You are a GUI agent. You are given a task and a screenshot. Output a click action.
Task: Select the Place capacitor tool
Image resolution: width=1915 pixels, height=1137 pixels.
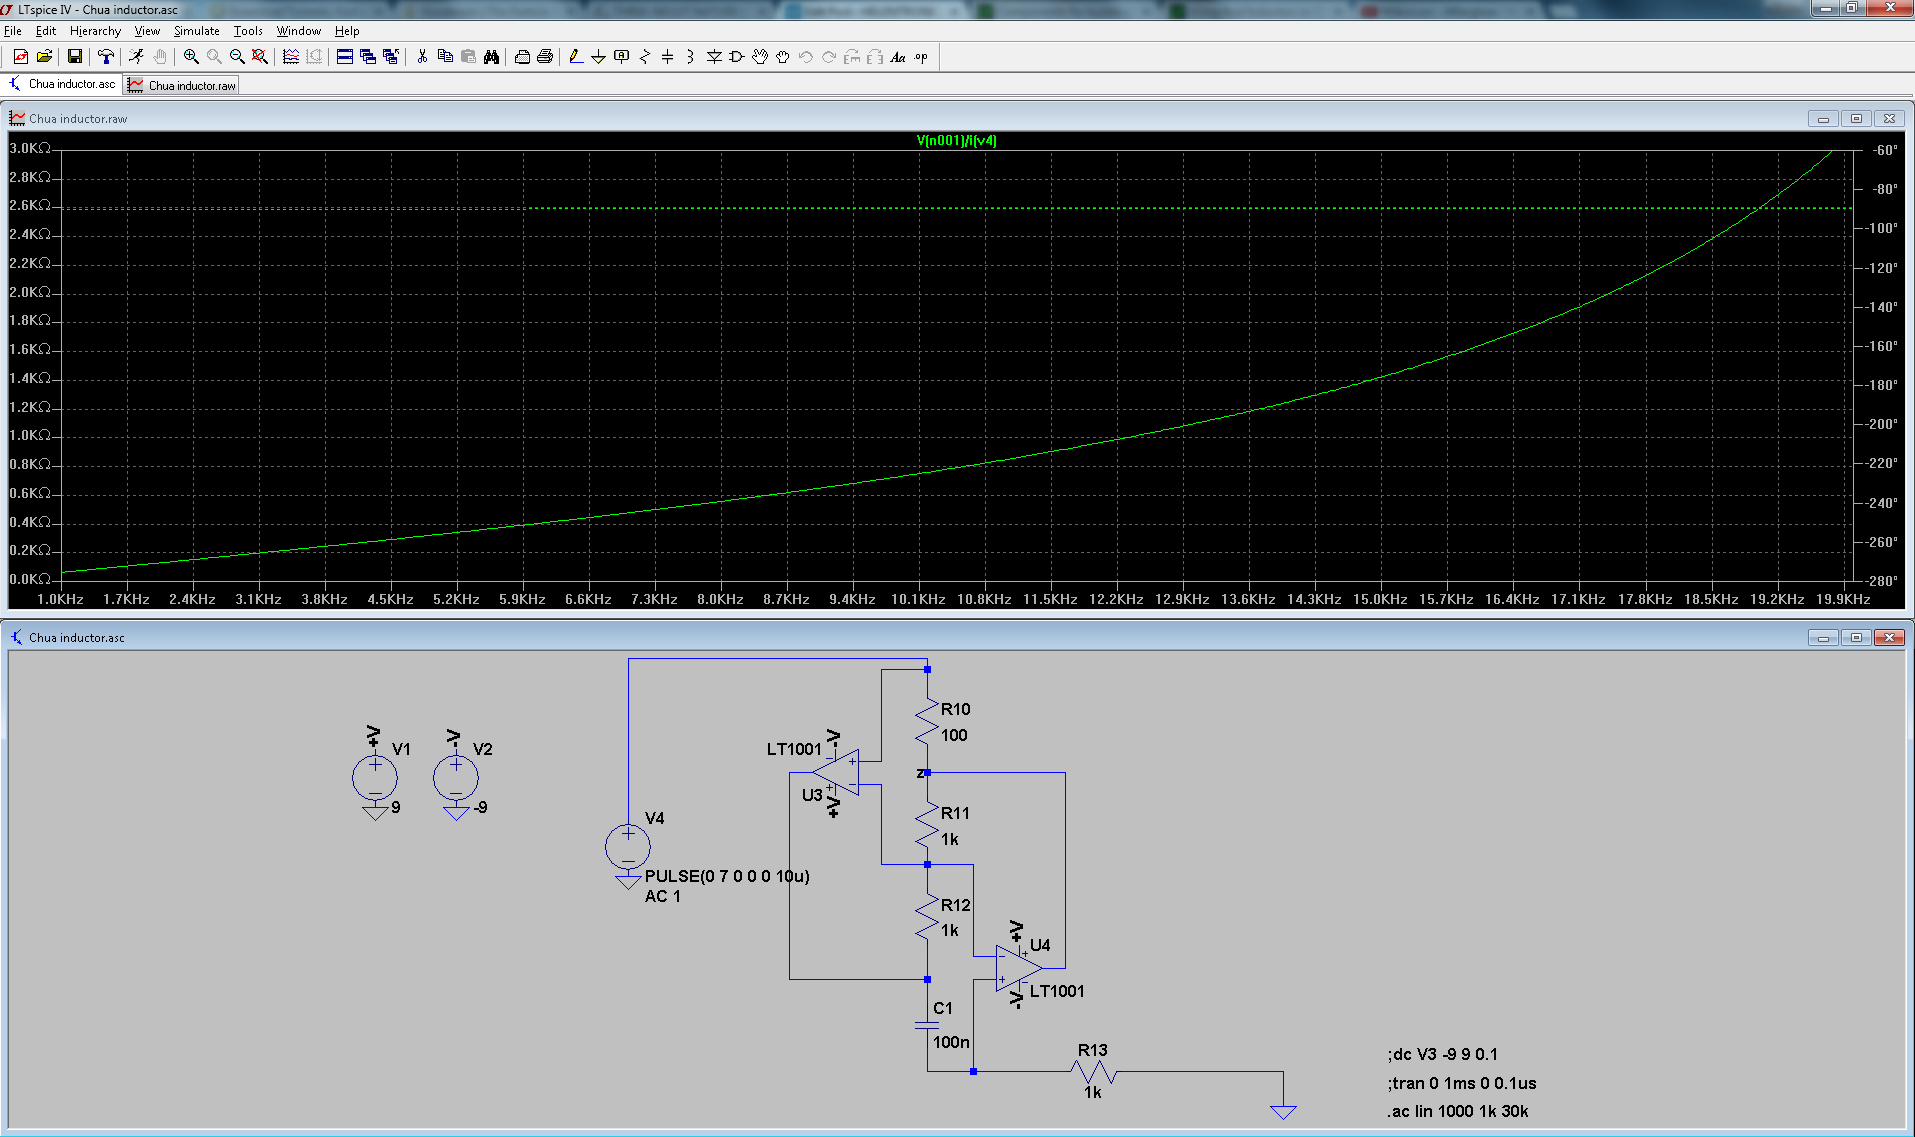coord(667,57)
